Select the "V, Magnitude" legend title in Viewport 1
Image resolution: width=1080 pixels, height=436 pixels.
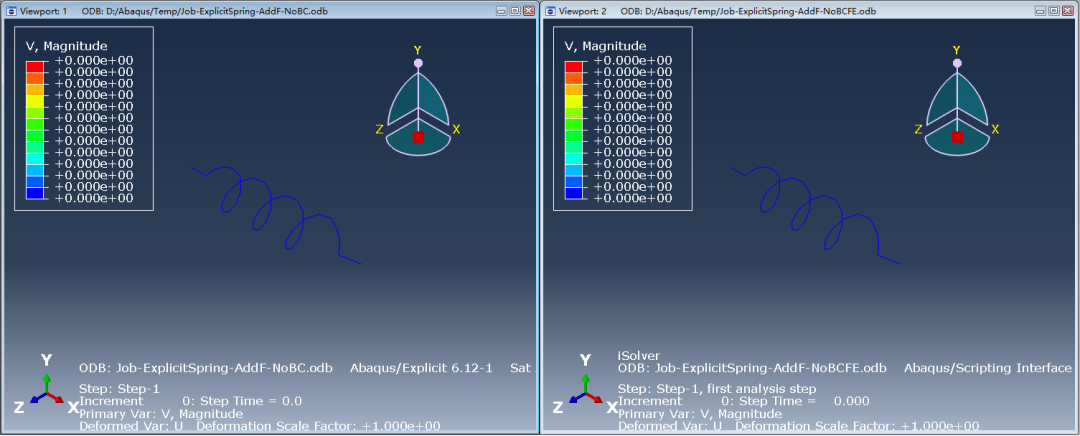(x=66, y=46)
